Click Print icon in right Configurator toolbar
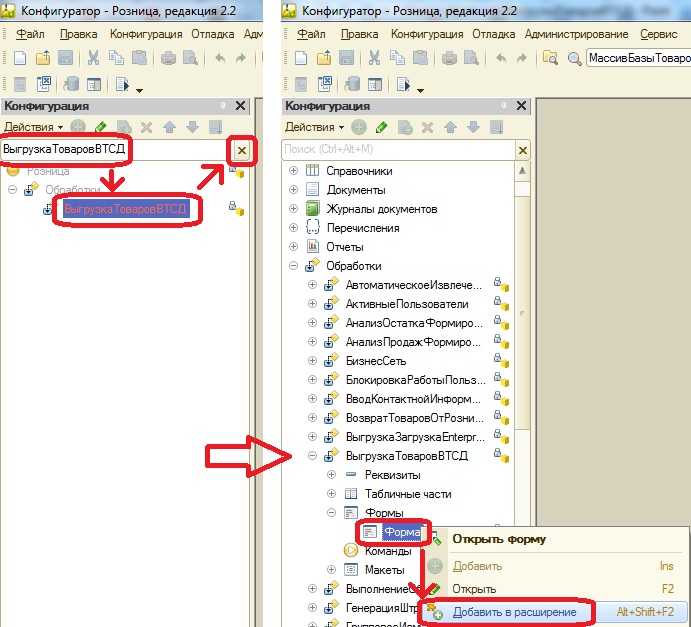The height and width of the screenshot is (627, 691). pos(449,58)
